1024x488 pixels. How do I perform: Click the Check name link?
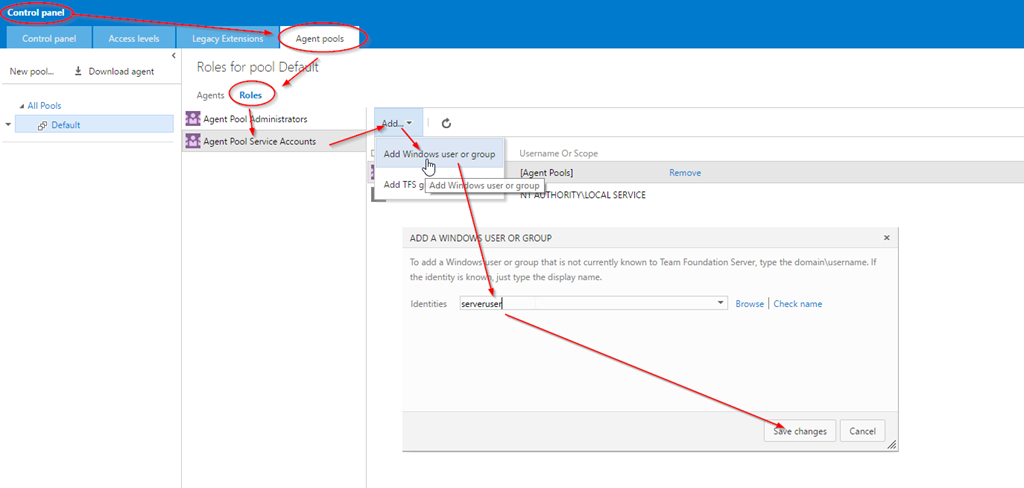pos(797,303)
